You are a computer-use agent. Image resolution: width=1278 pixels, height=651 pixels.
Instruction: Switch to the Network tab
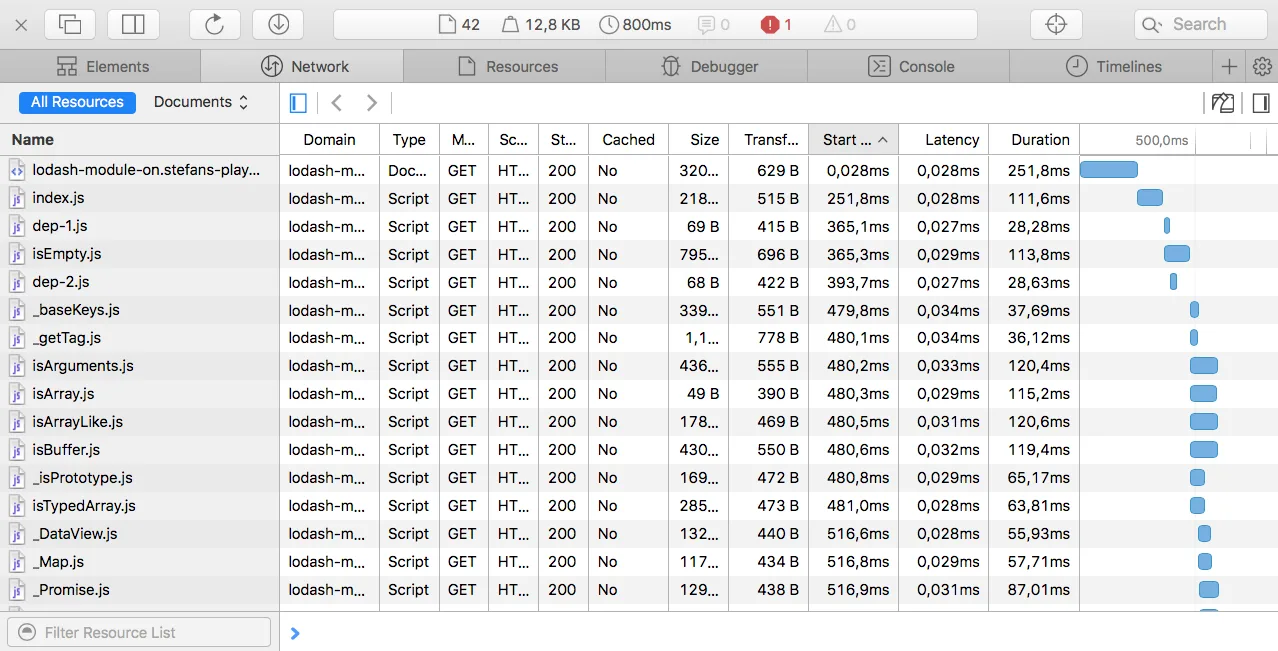(303, 66)
